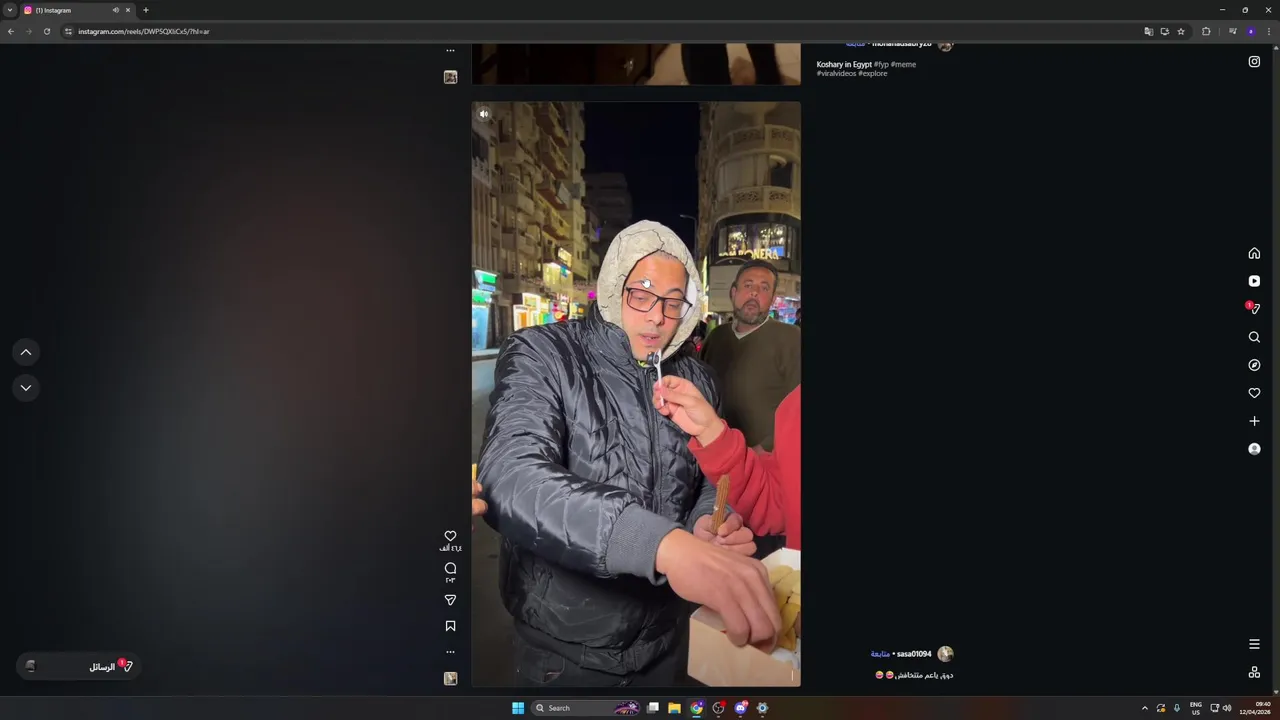Open the sasa01094 profile link
The height and width of the screenshot is (720, 1280).
(x=914, y=654)
